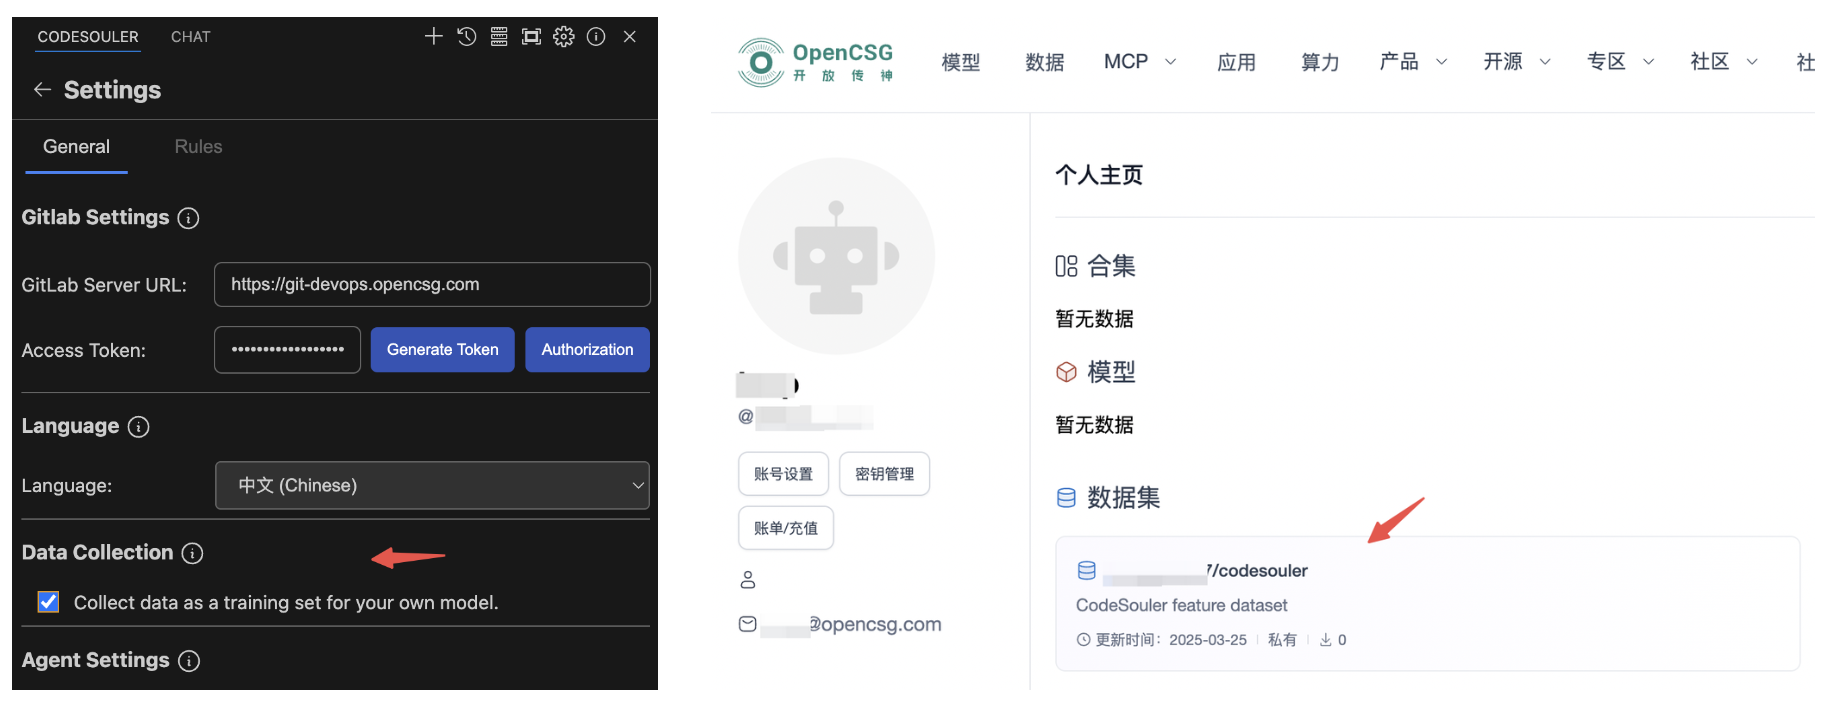Switch to the CHAT tab
The width and height of the screenshot is (1830, 704).
[190, 37]
